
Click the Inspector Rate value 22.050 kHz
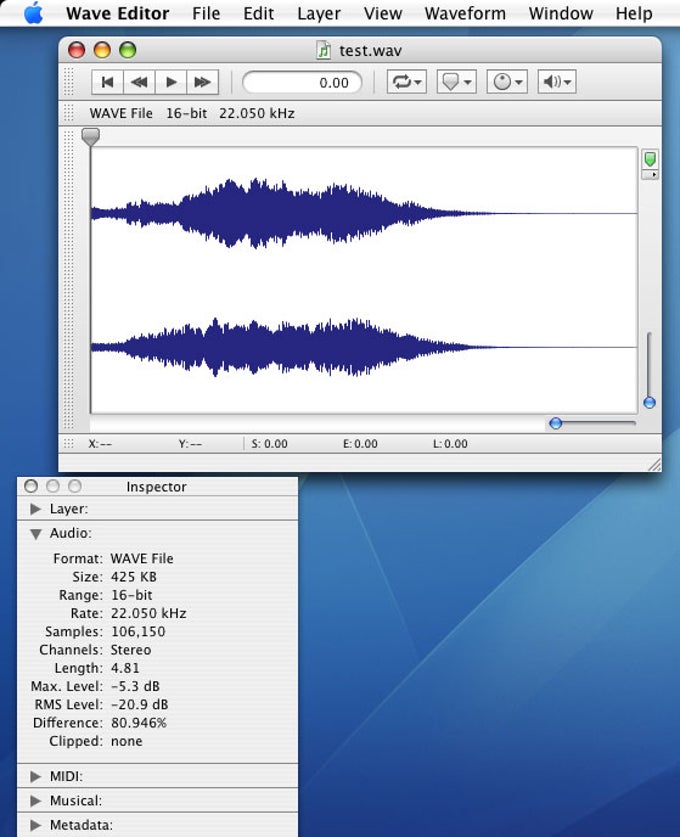(x=148, y=613)
